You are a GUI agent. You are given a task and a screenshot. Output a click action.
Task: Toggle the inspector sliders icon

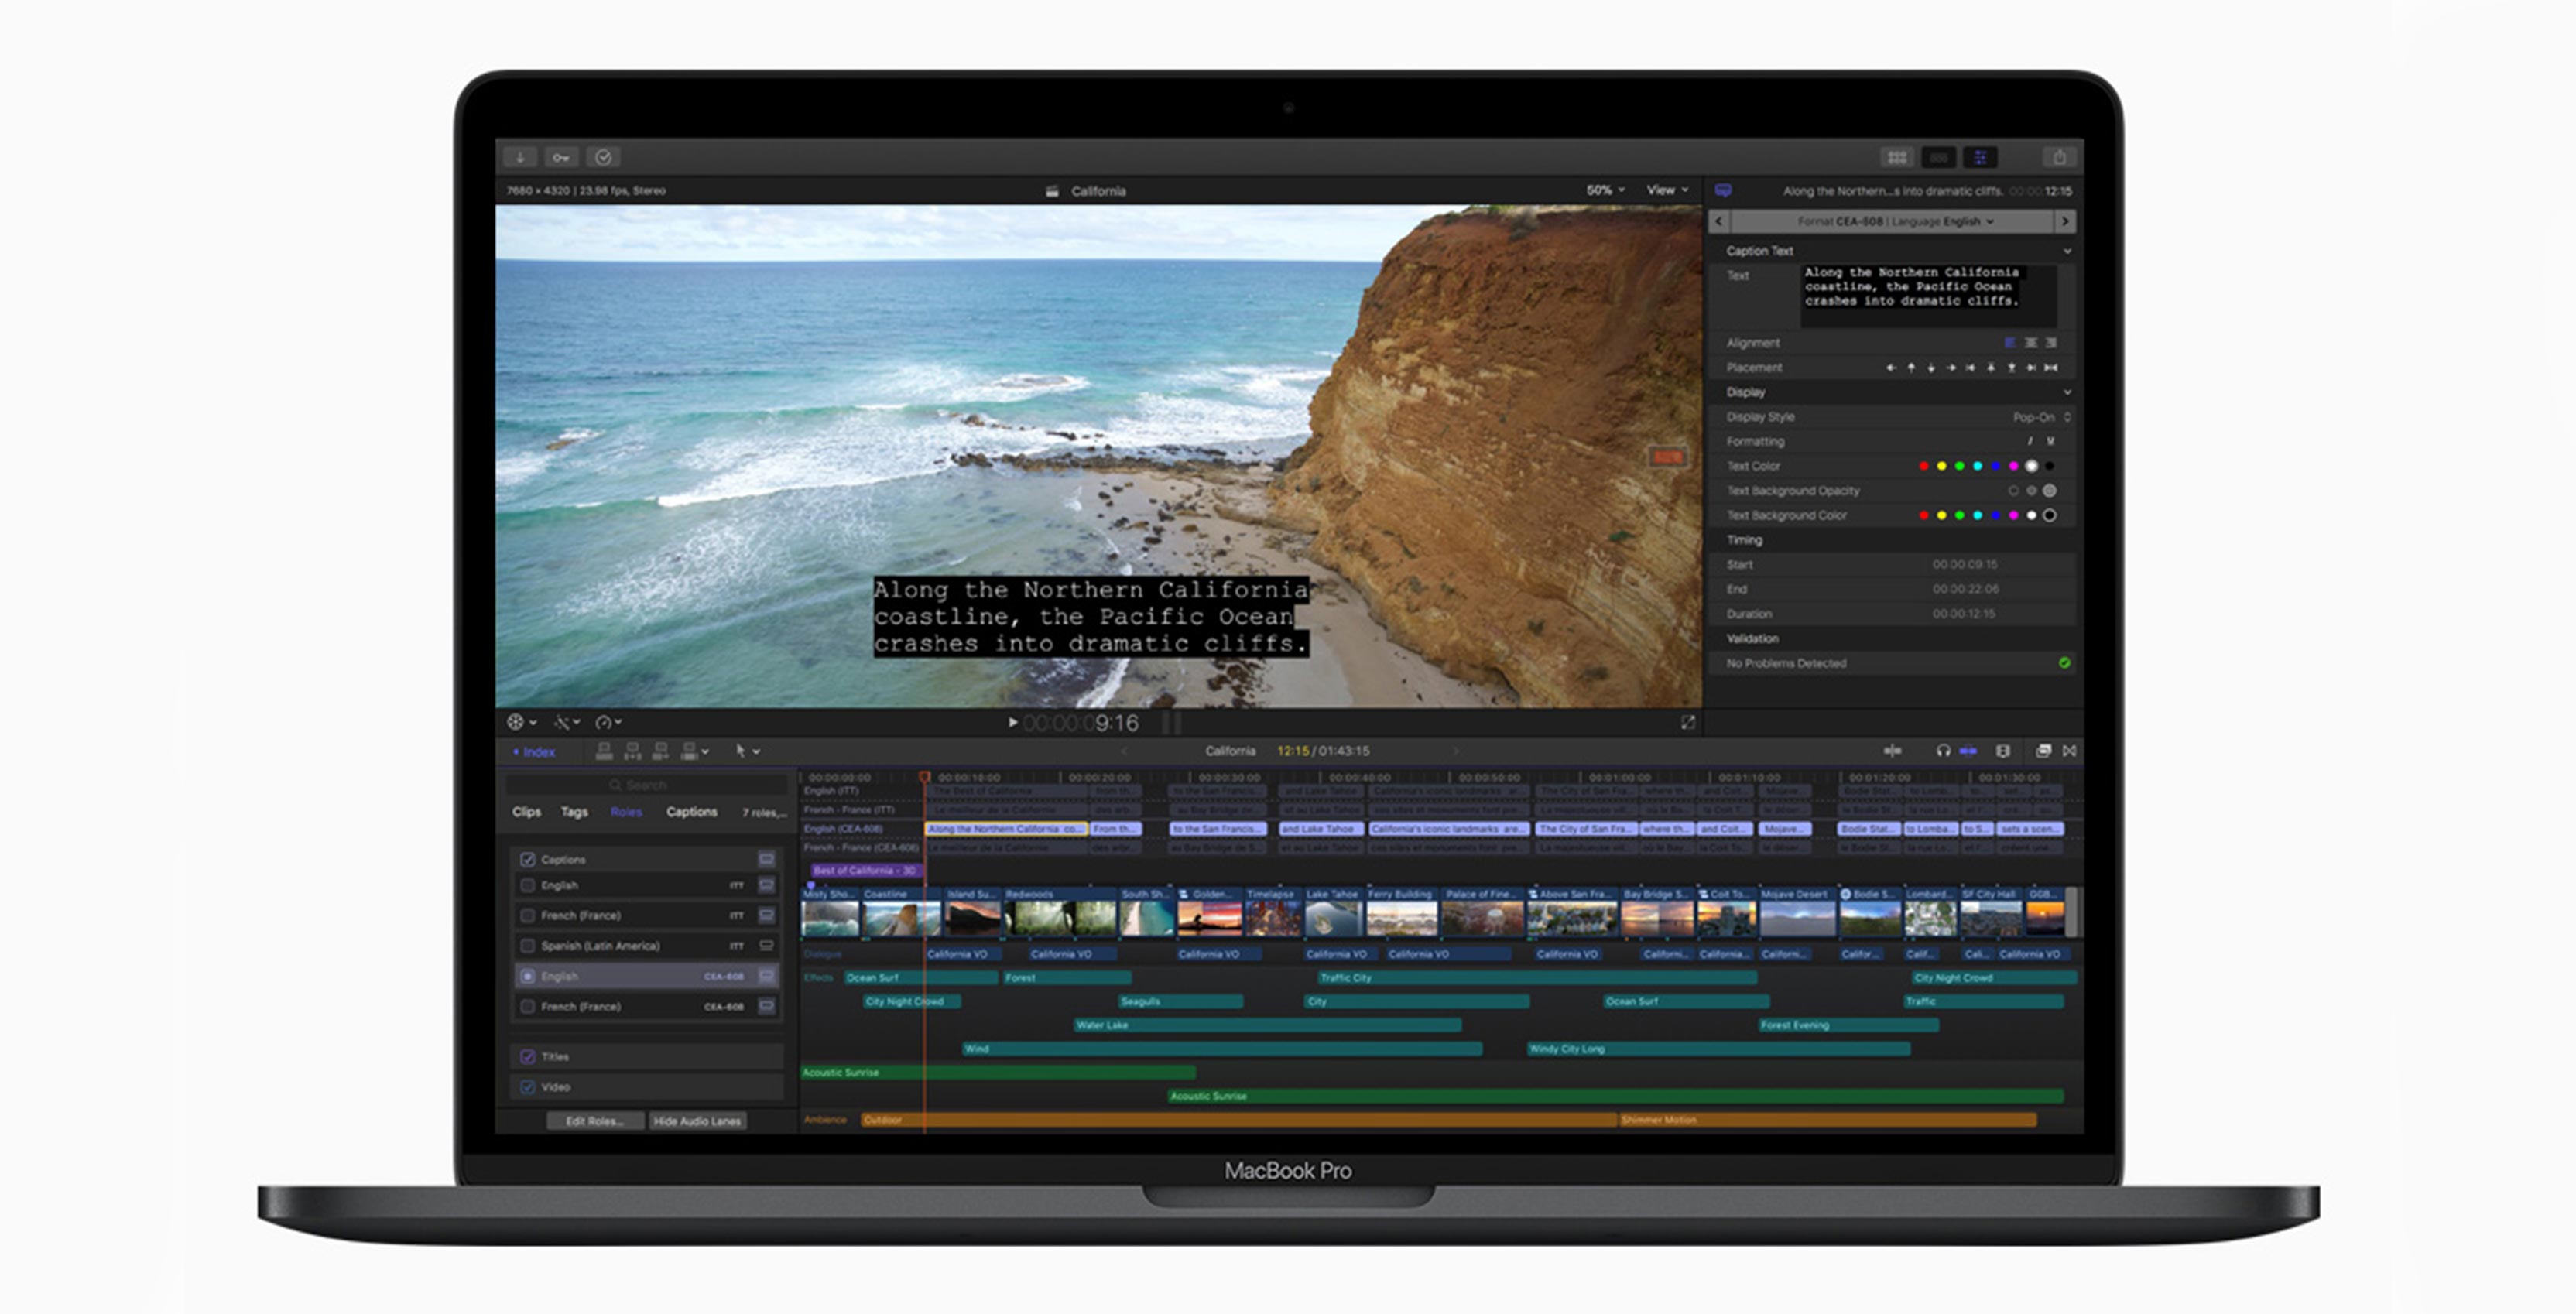(x=1980, y=157)
